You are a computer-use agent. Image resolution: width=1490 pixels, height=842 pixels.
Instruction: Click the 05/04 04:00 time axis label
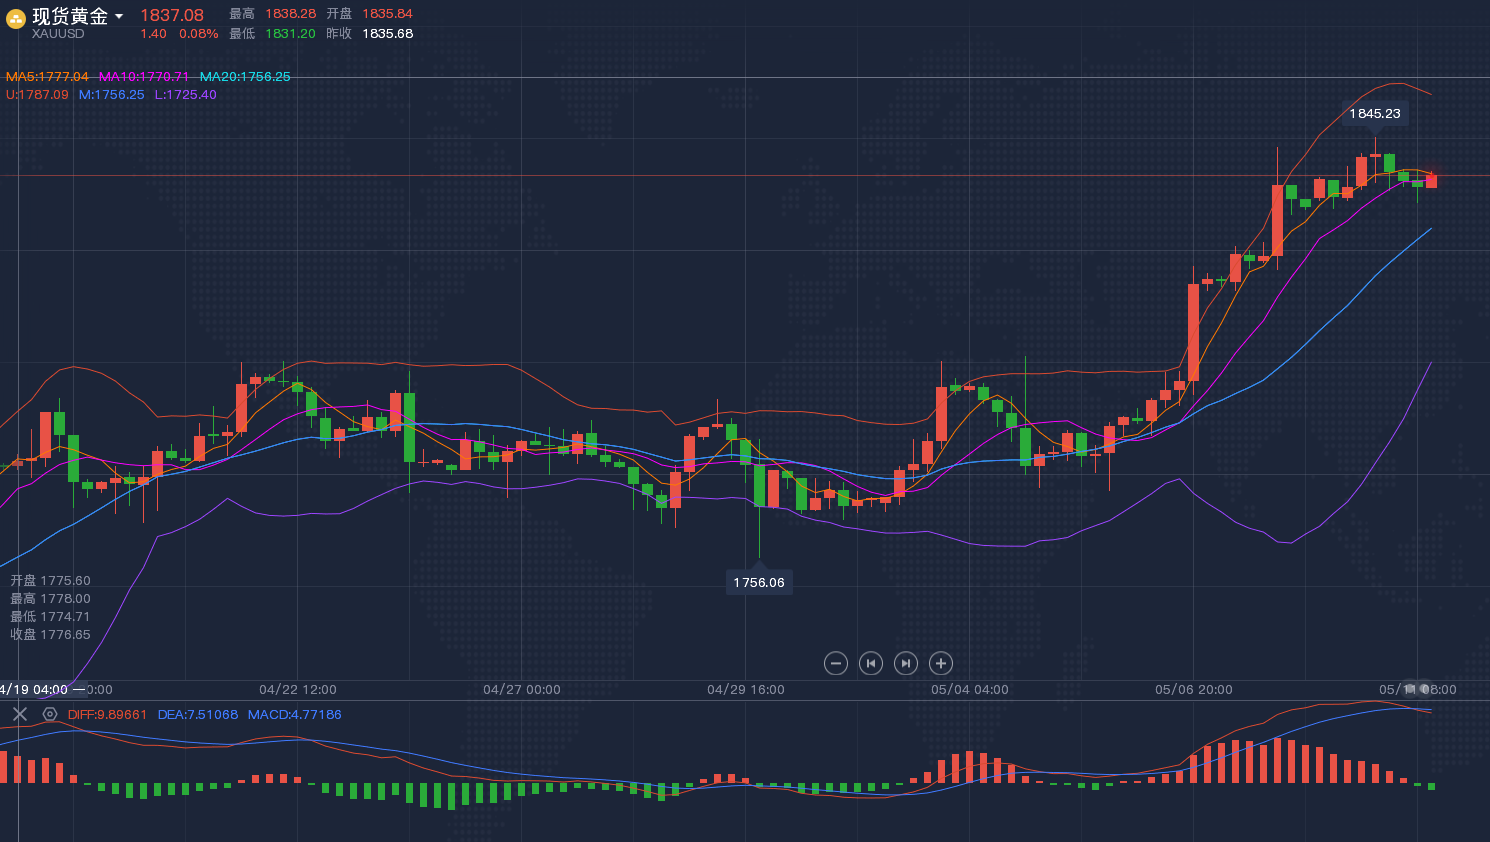click(969, 690)
